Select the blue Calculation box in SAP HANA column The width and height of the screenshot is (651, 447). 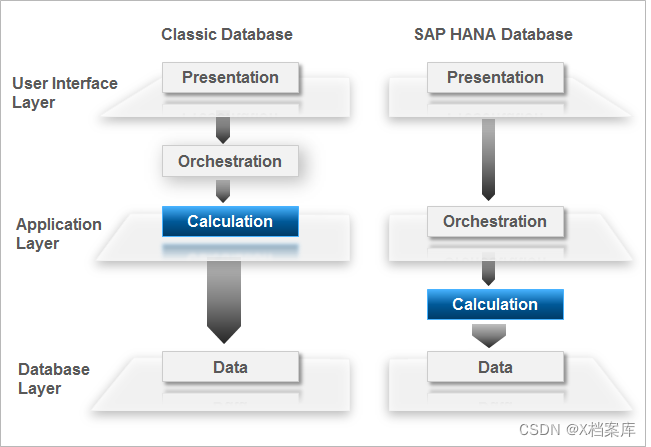click(495, 304)
